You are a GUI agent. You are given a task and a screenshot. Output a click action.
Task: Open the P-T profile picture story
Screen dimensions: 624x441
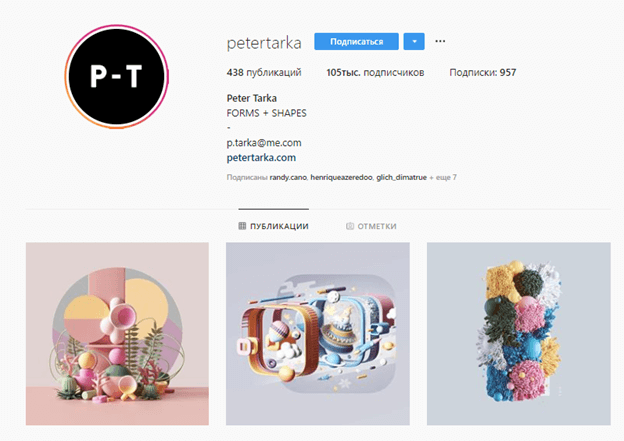(117, 76)
